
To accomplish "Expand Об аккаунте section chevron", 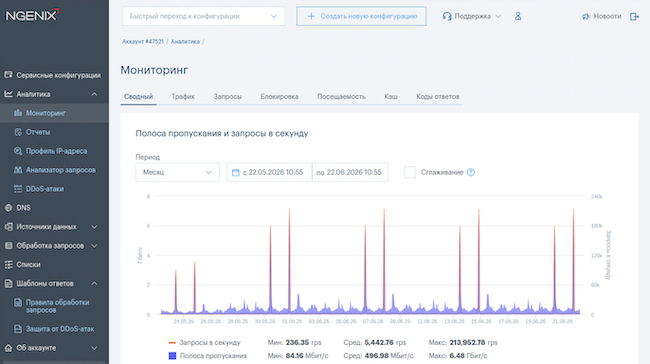I will tap(94, 348).
